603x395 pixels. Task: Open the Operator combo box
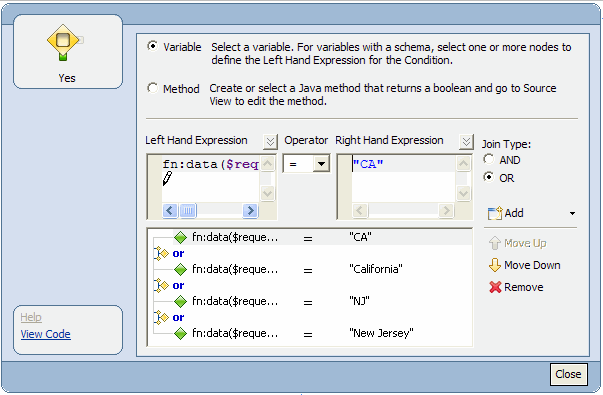pyautogui.click(x=321, y=164)
